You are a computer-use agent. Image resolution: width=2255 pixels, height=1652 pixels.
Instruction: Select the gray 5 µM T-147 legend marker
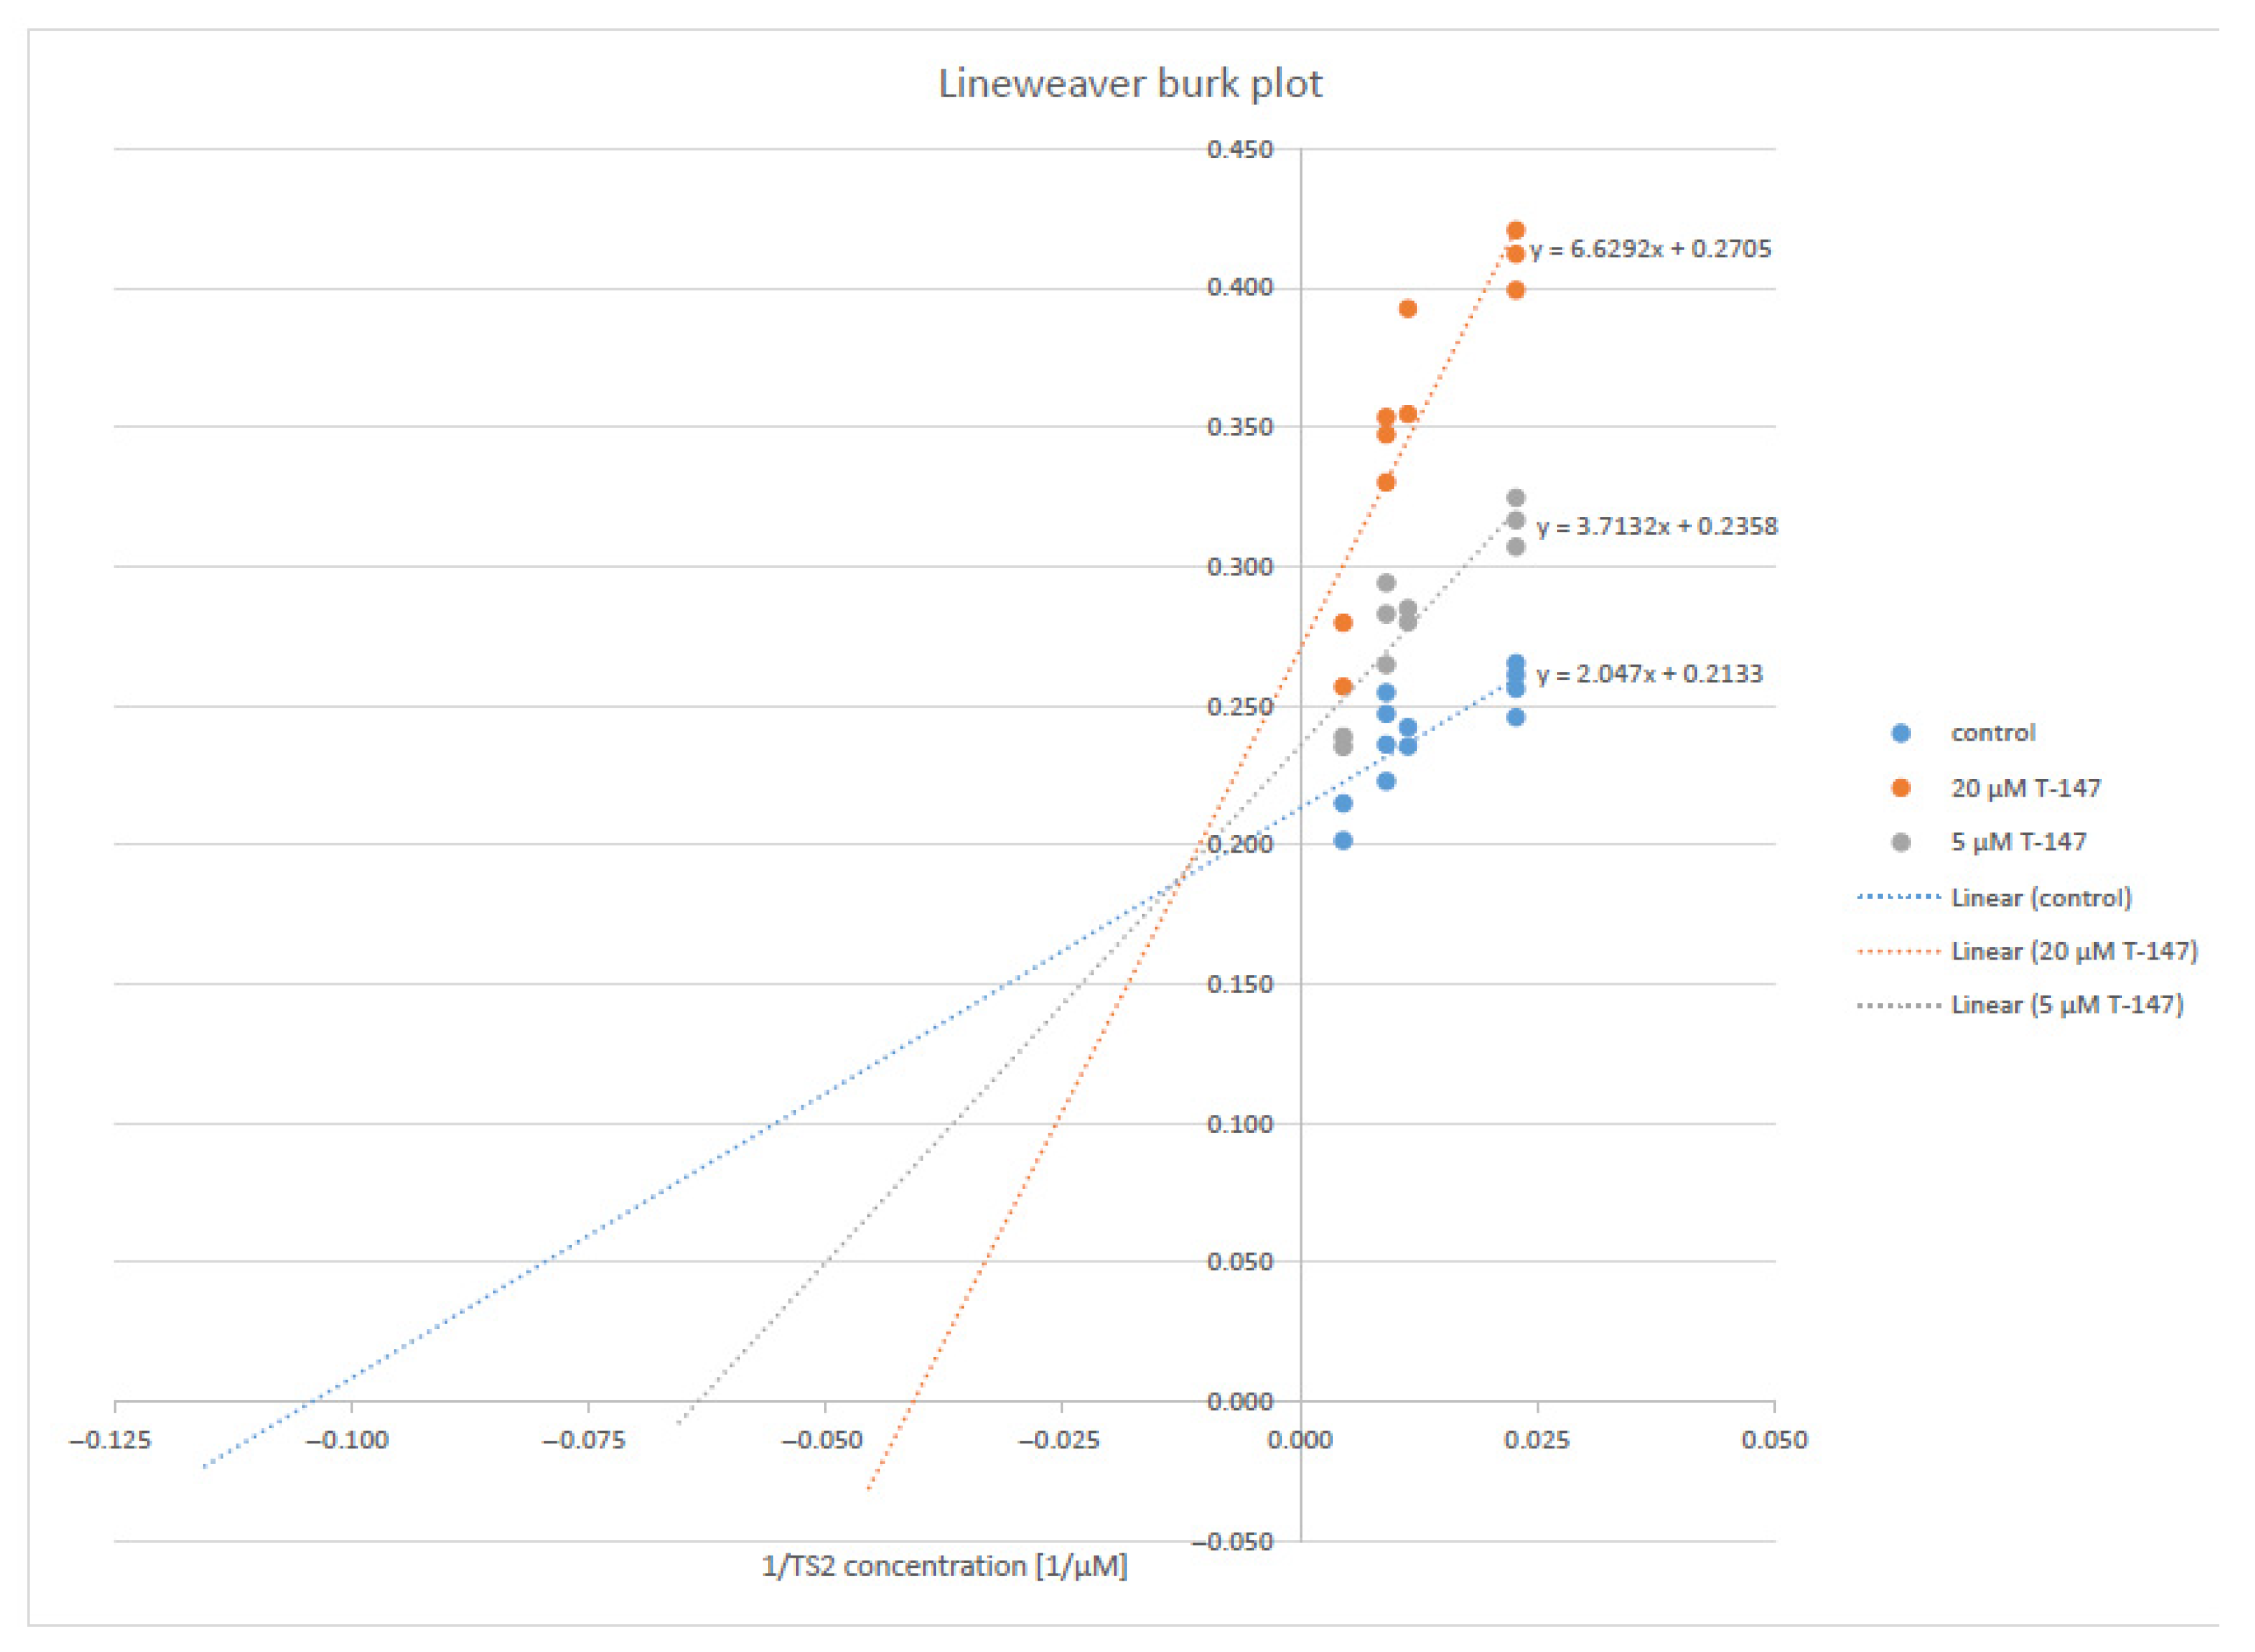[x=1901, y=842]
